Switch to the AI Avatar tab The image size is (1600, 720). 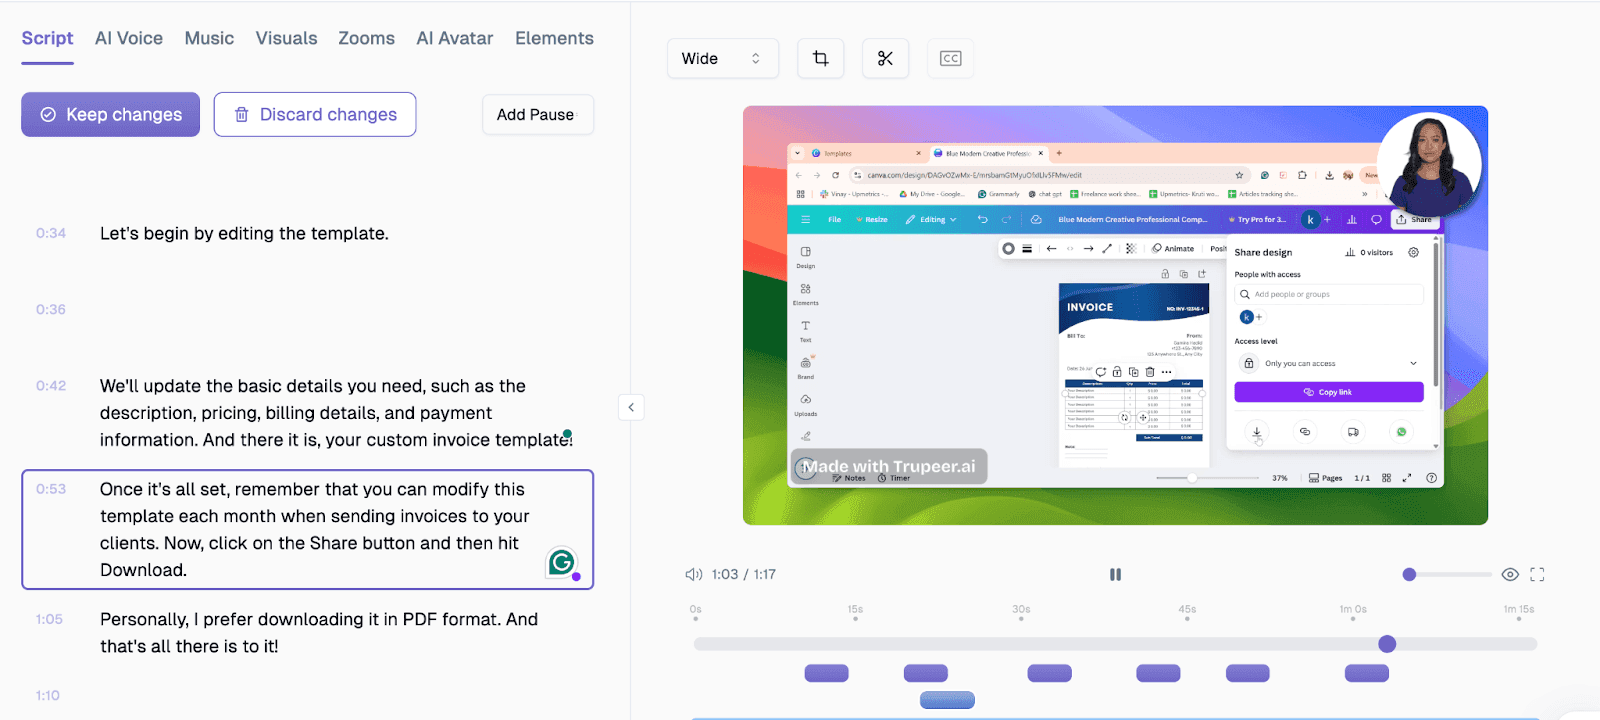455,38
